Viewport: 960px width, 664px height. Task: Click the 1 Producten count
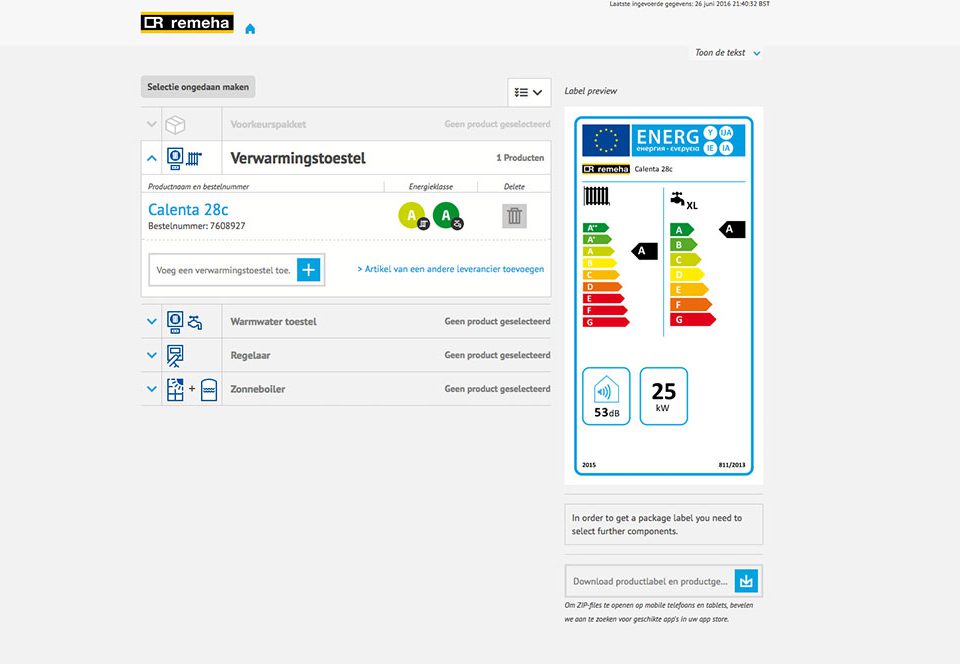coord(520,158)
